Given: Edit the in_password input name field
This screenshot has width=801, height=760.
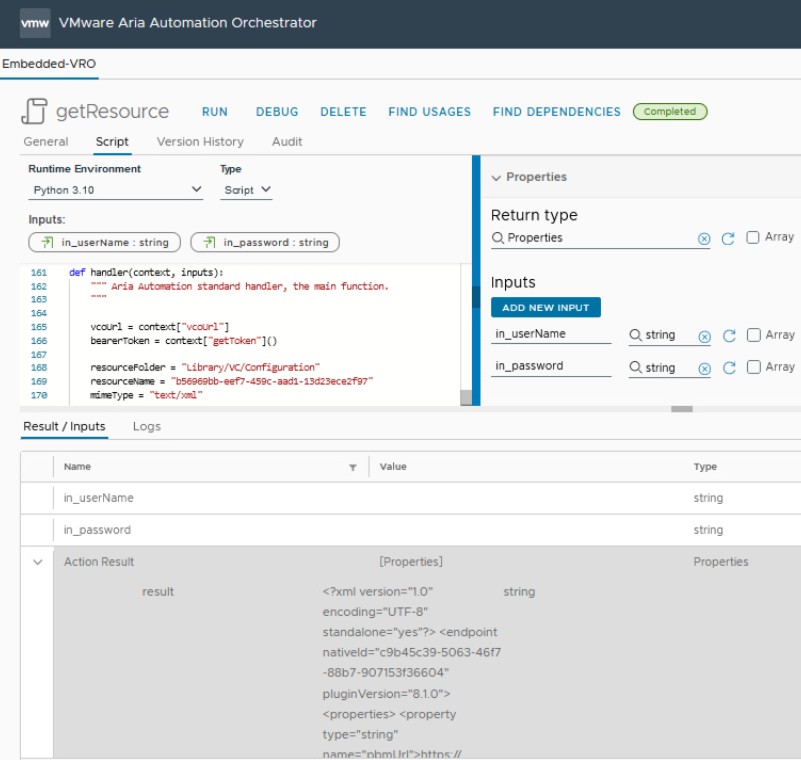Looking at the screenshot, I should 551,367.
